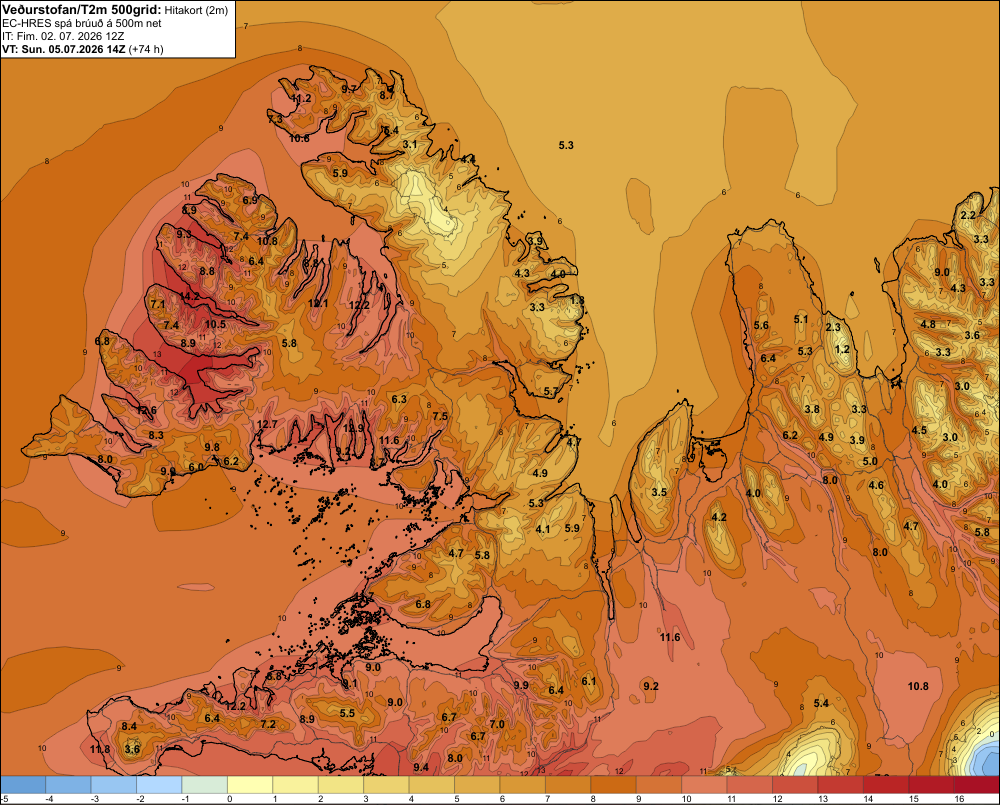Click the EC-HRES spá brúuð á 500m net text
The width and height of the screenshot is (1000, 805).
[82, 24]
